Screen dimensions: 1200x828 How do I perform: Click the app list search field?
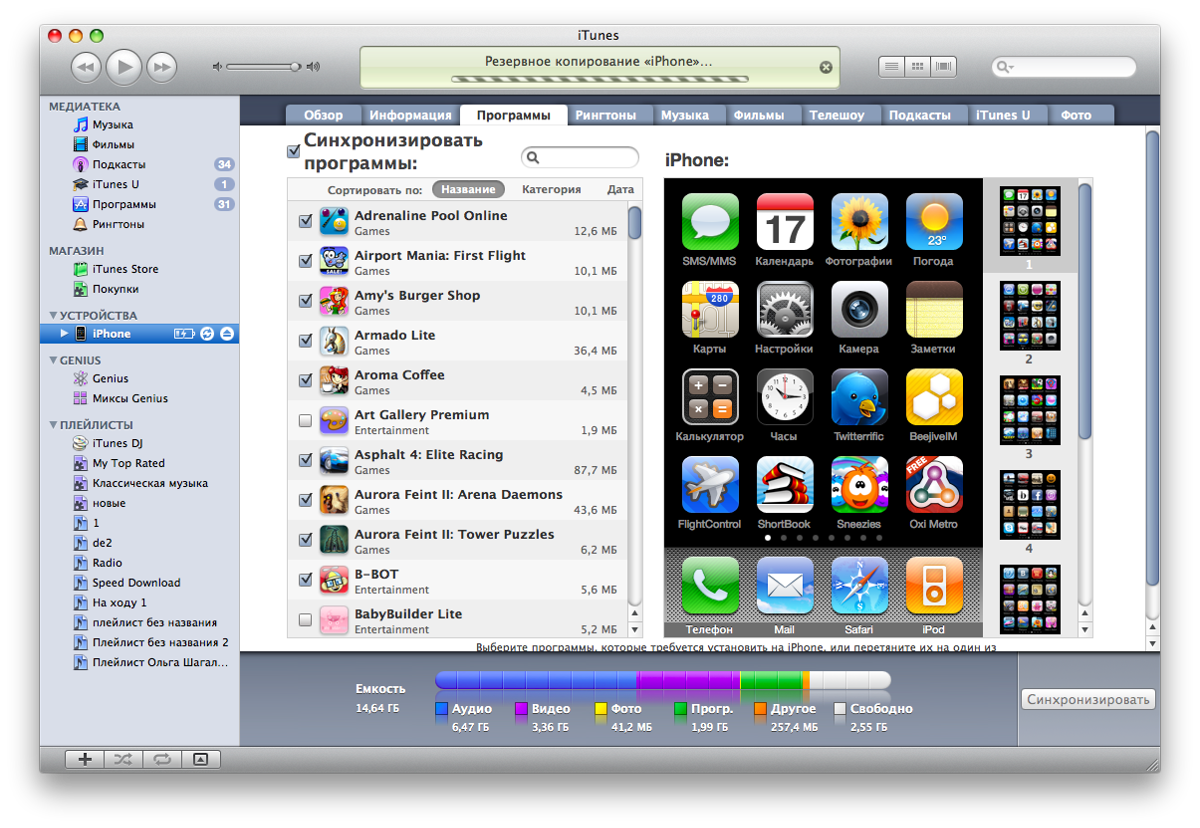pyautogui.click(x=580, y=157)
